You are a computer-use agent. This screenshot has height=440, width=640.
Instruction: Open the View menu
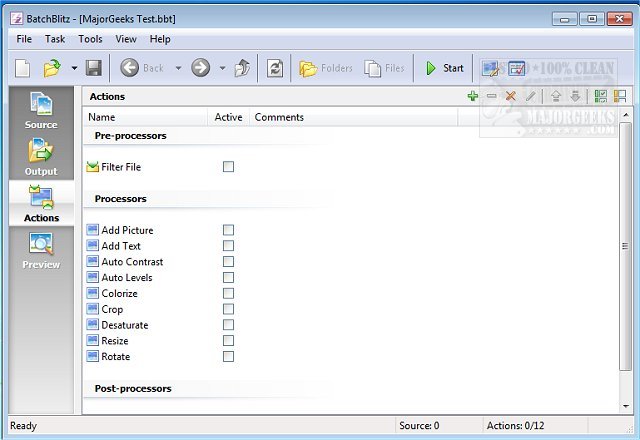point(126,39)
